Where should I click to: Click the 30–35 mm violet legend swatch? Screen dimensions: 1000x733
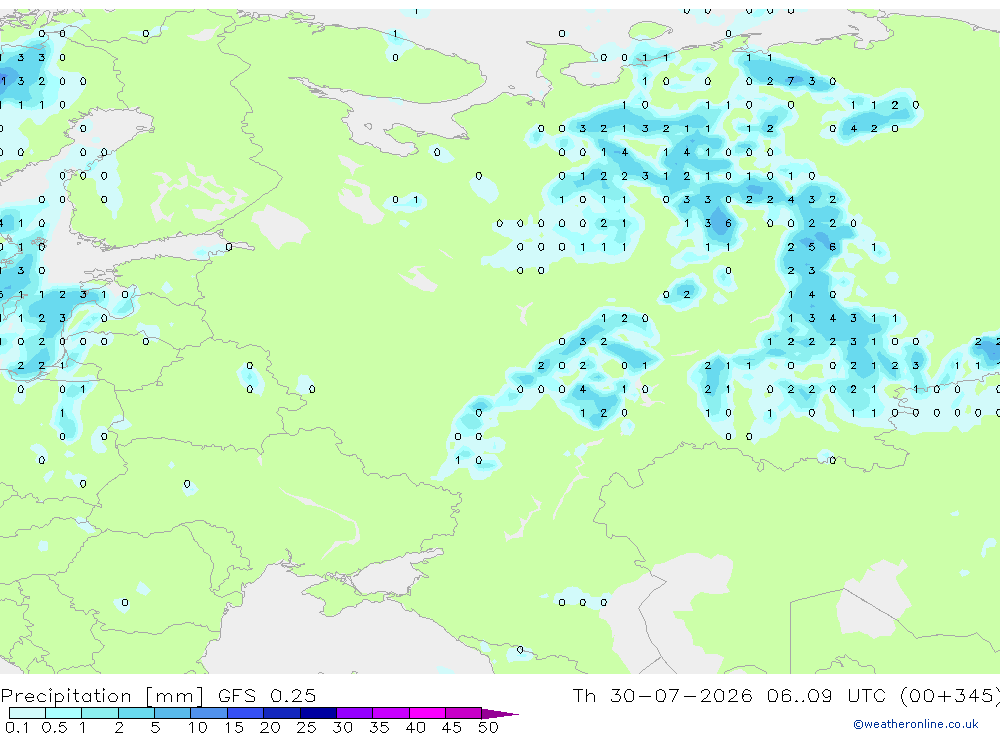coord(354,713)
